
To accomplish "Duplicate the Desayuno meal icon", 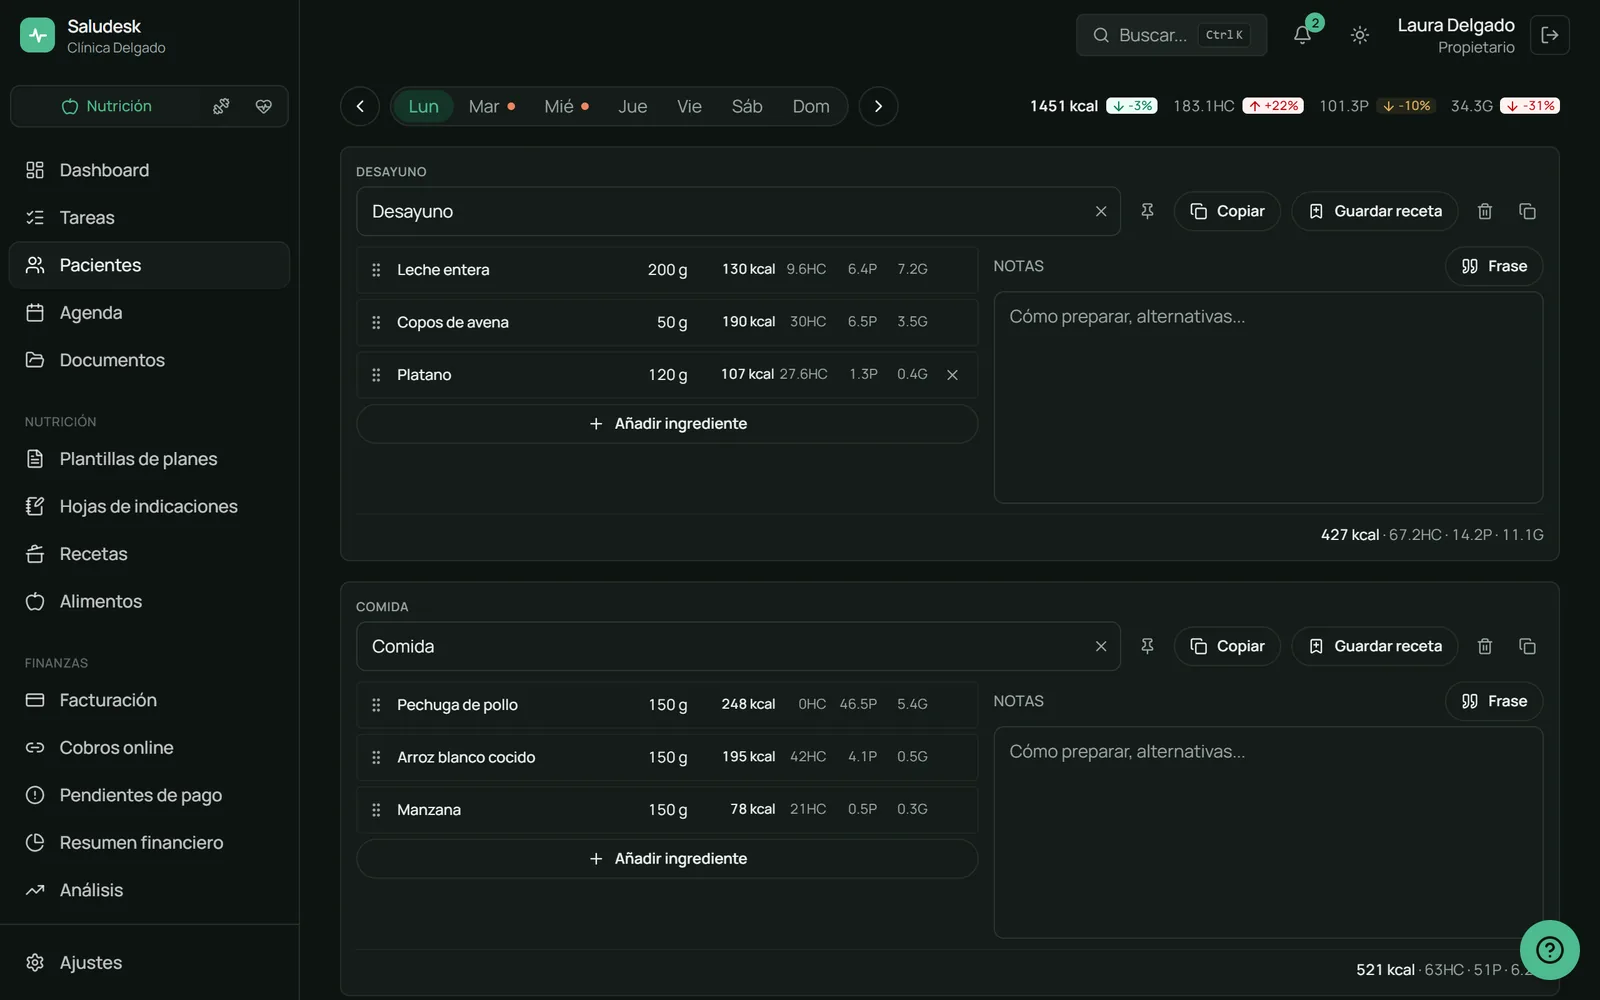I will click(1527, 211).
